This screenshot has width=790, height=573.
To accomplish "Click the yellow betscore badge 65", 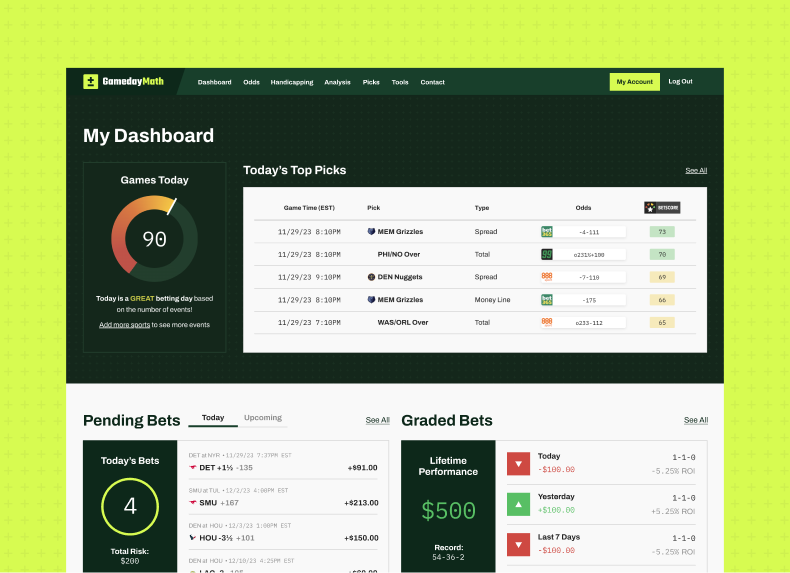I will click(x=662, y=323).
